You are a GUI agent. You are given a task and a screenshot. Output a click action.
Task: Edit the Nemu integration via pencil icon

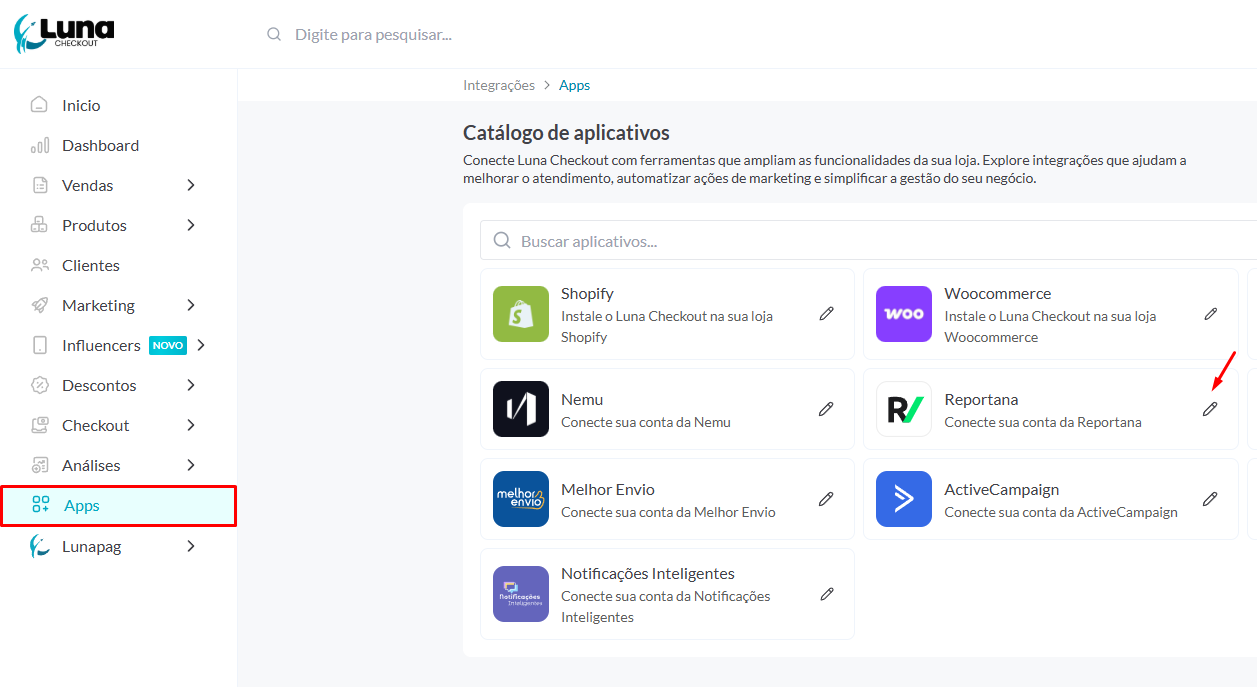click(x=826, y=409)
